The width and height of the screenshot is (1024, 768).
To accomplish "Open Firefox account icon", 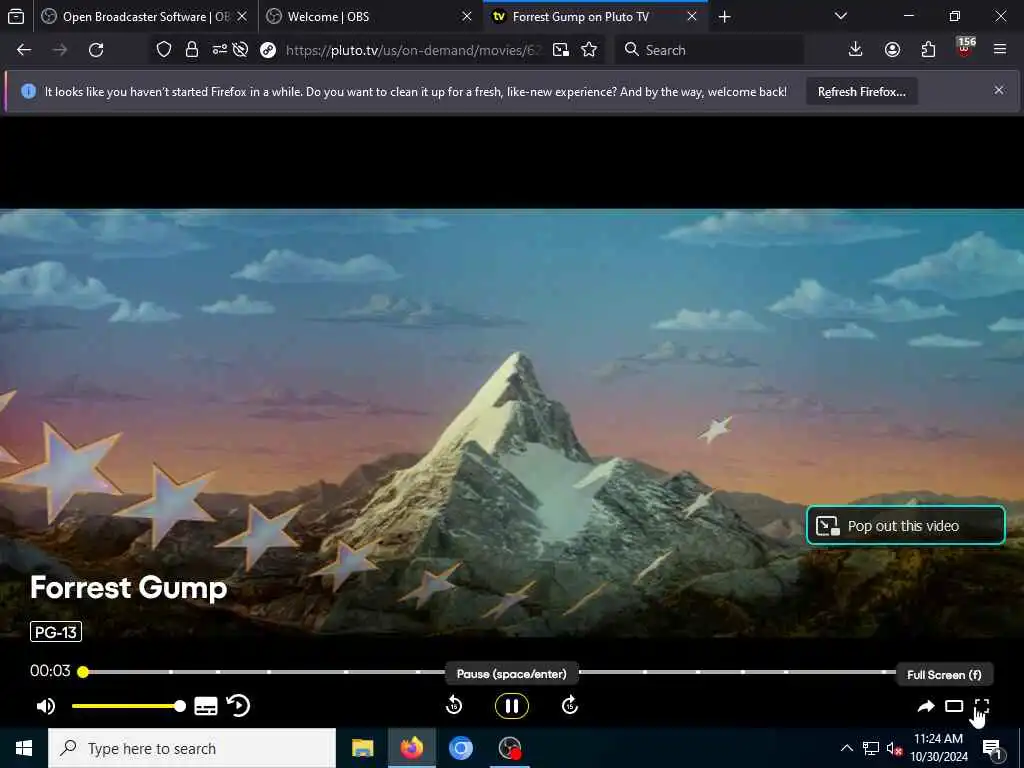I will tap(892, 50).
